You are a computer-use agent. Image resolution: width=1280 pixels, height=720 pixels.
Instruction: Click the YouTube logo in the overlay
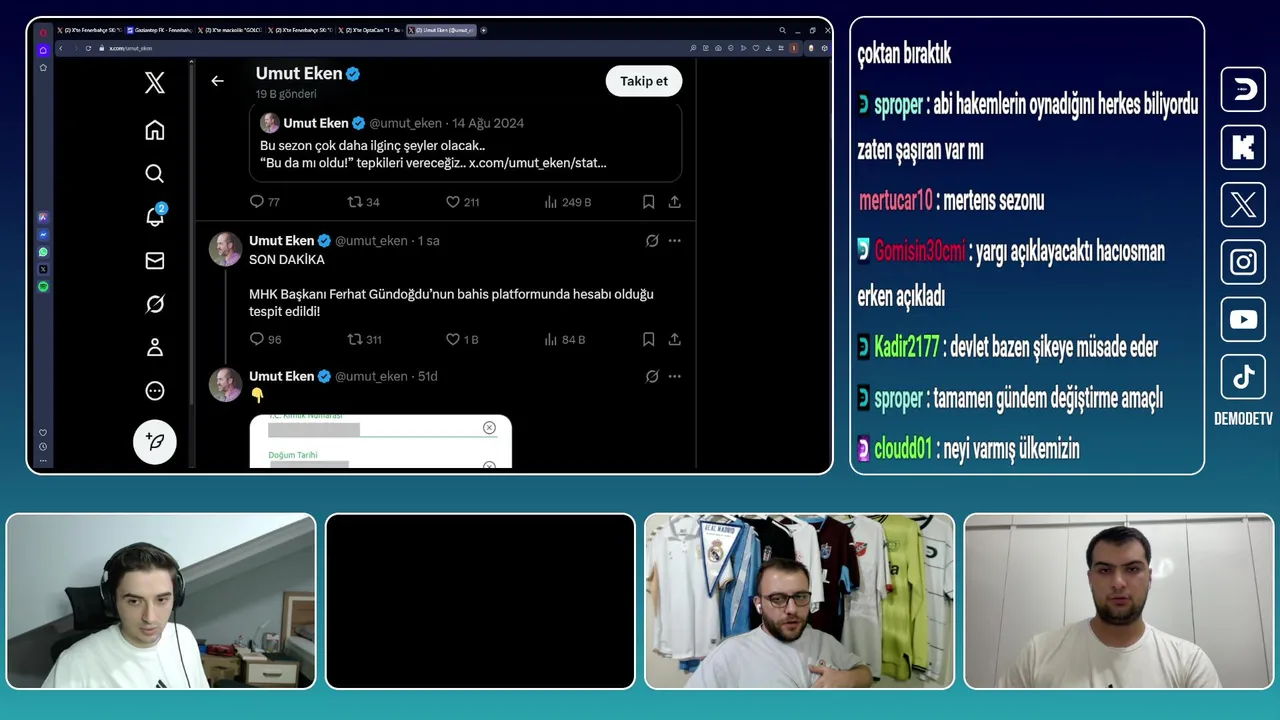[1243, 320]
